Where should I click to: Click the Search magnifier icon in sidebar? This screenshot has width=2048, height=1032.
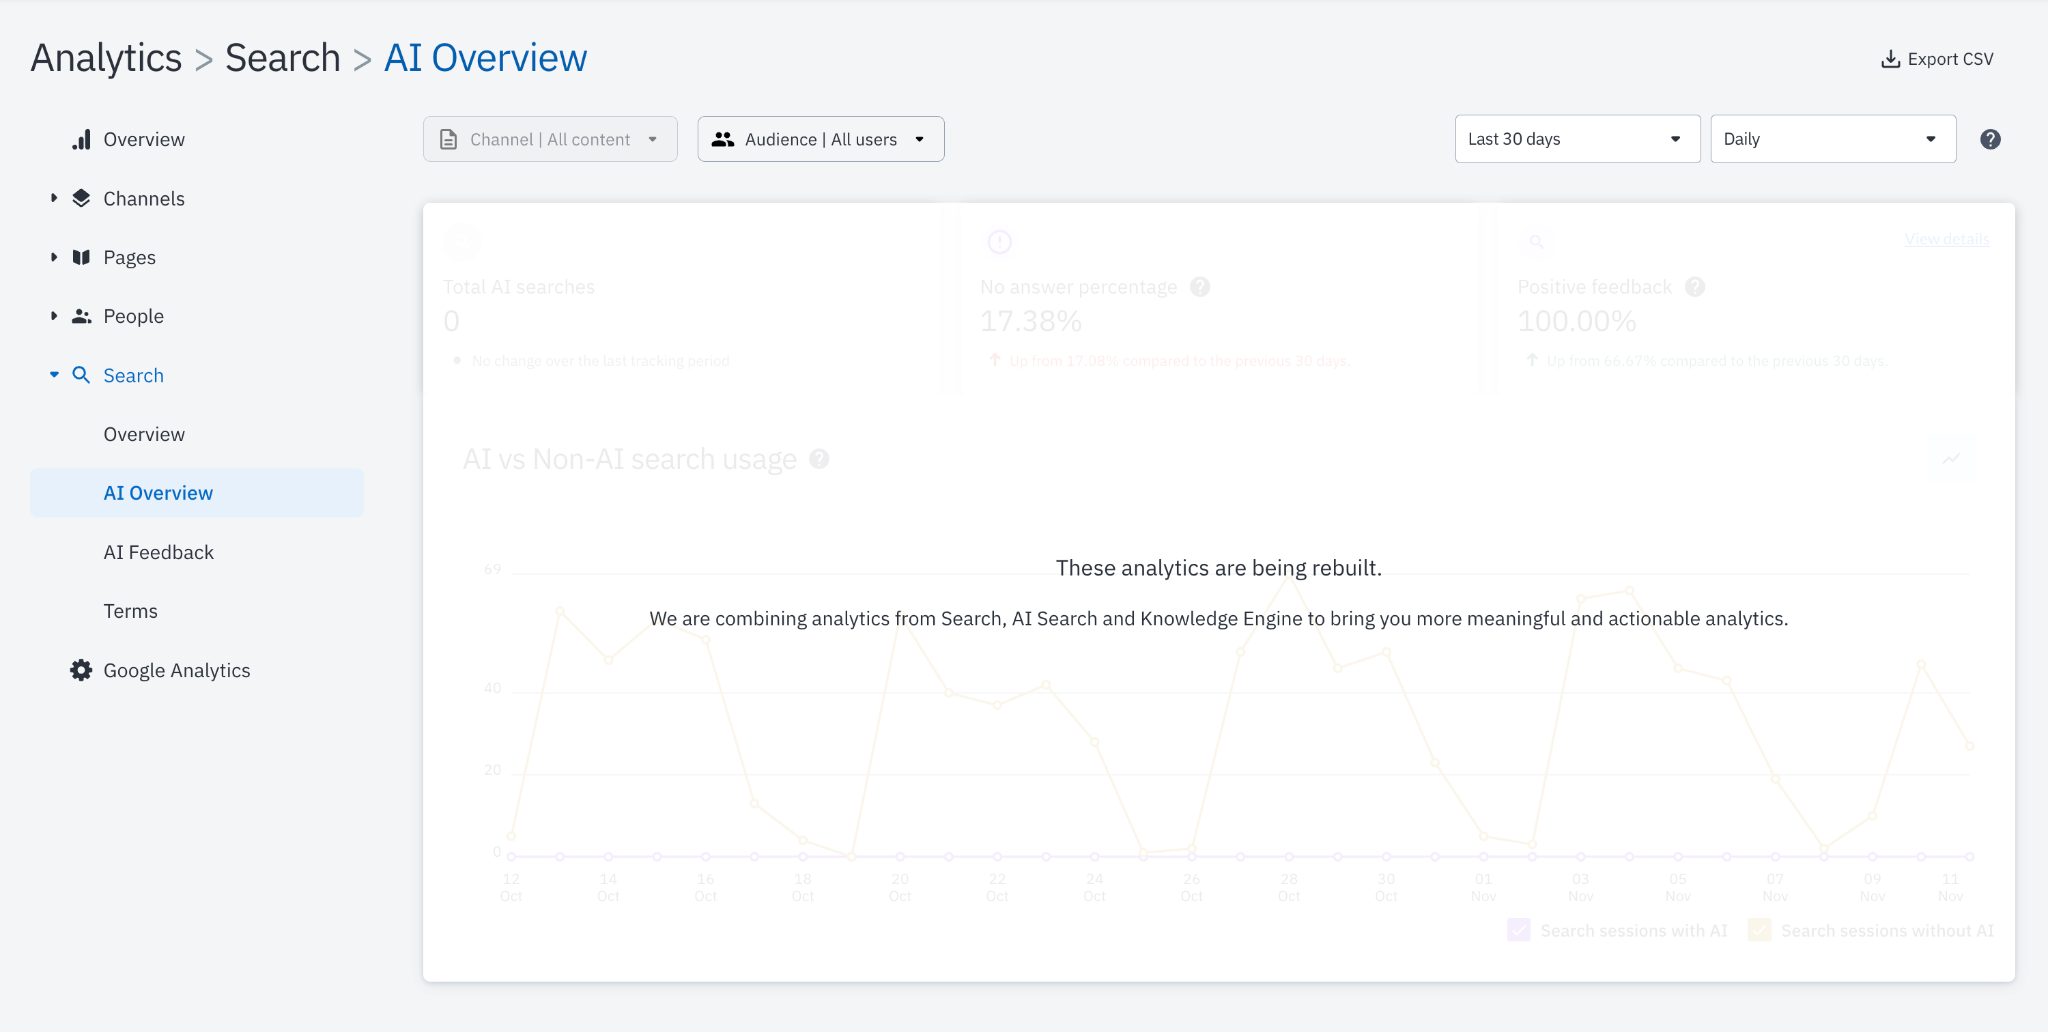coord(81,375)
